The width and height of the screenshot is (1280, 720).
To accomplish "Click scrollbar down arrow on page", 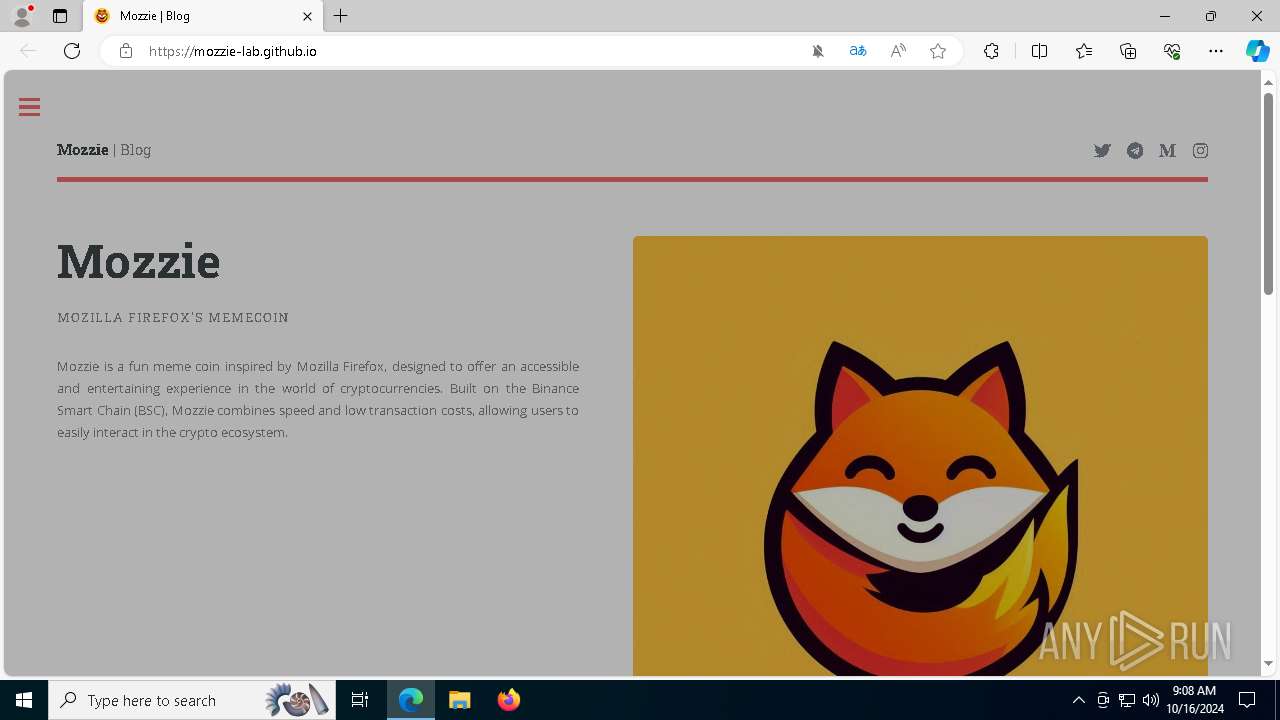I will [x=1269, y=664].
